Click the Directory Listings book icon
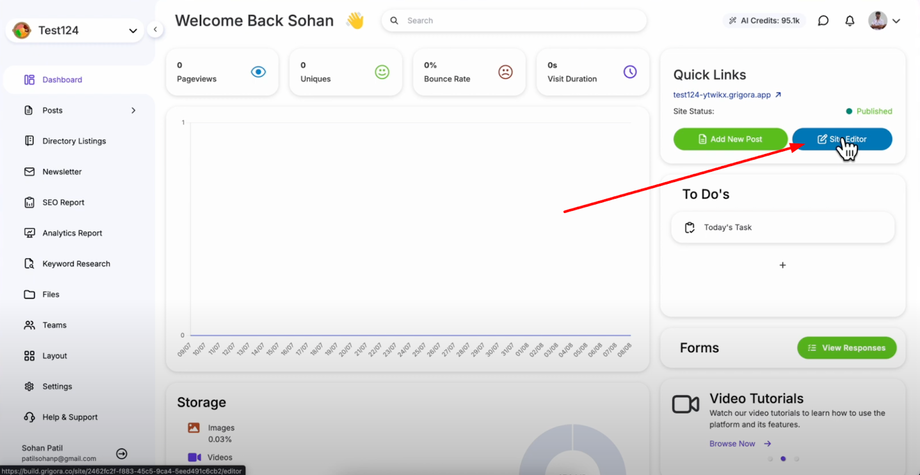Screen dimensions: 920x475 [x=29, y=141]
